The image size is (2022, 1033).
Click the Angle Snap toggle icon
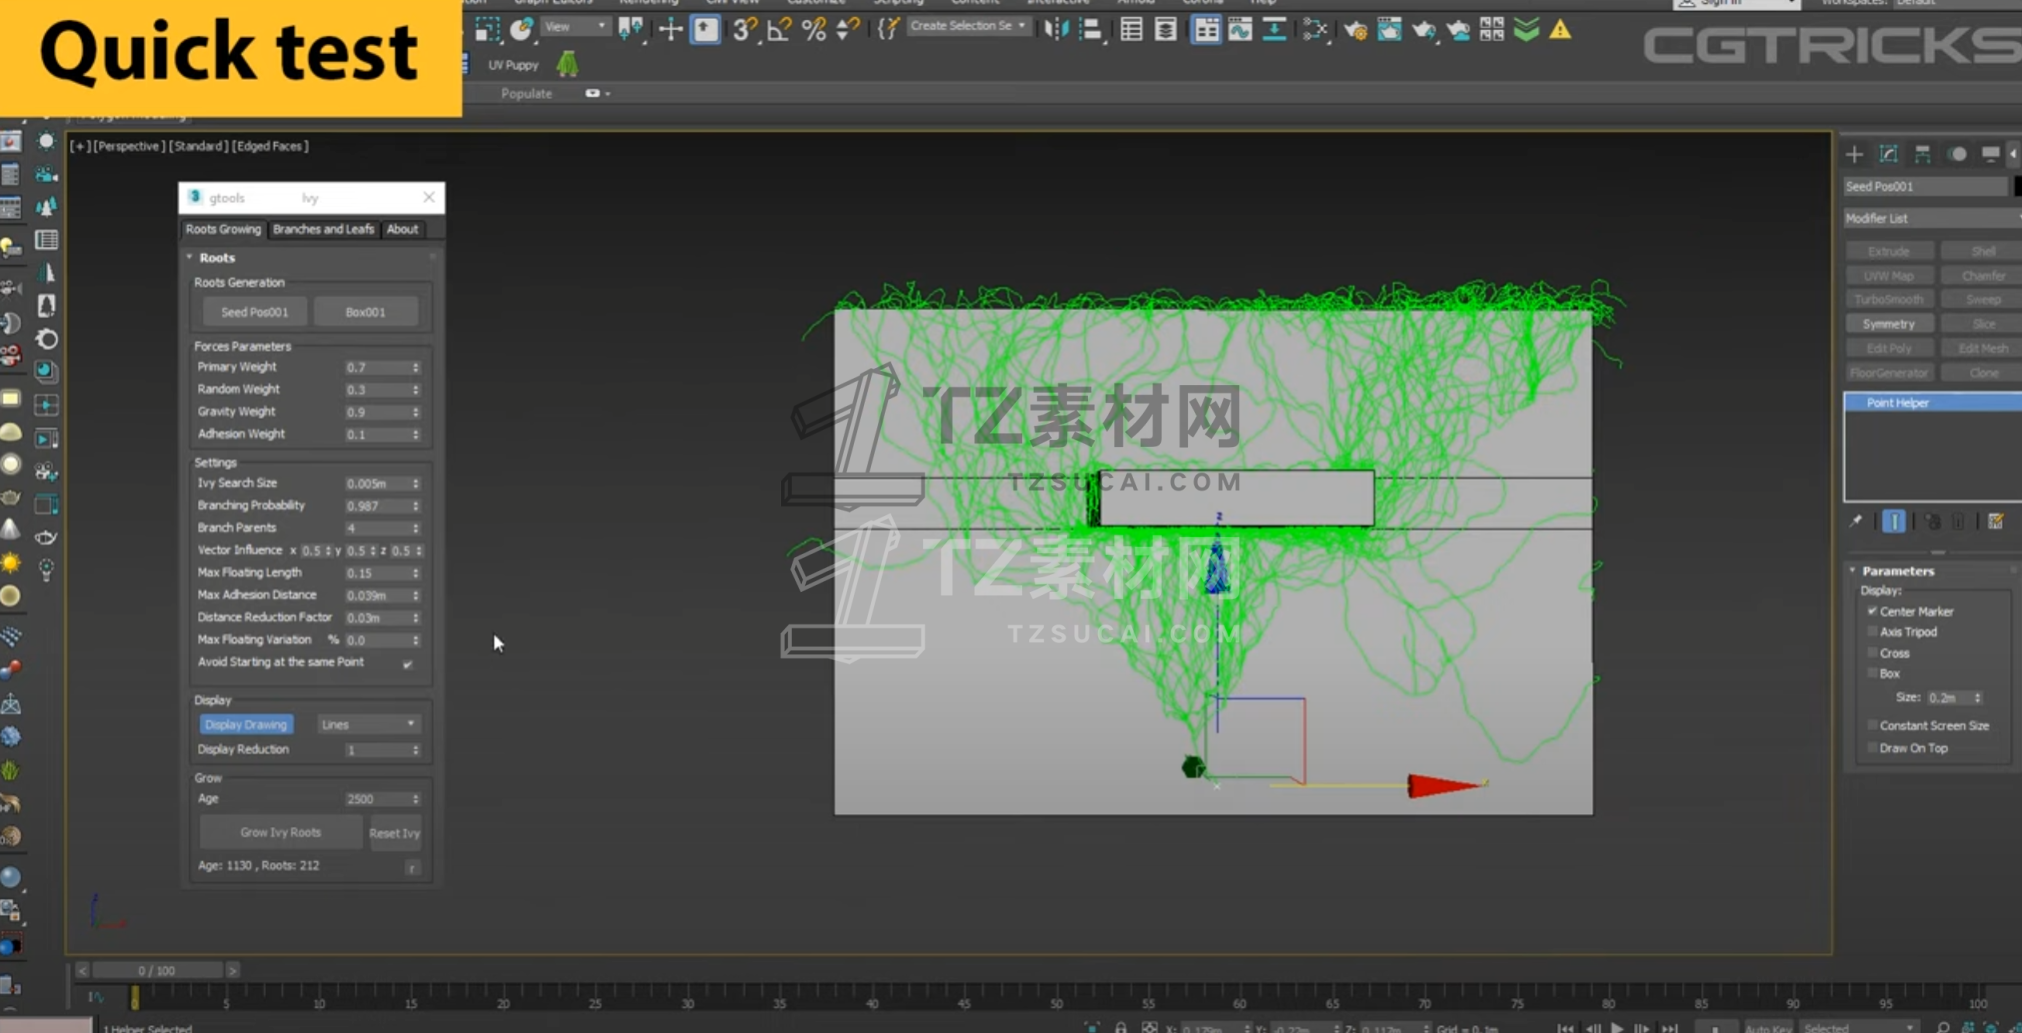778,30
